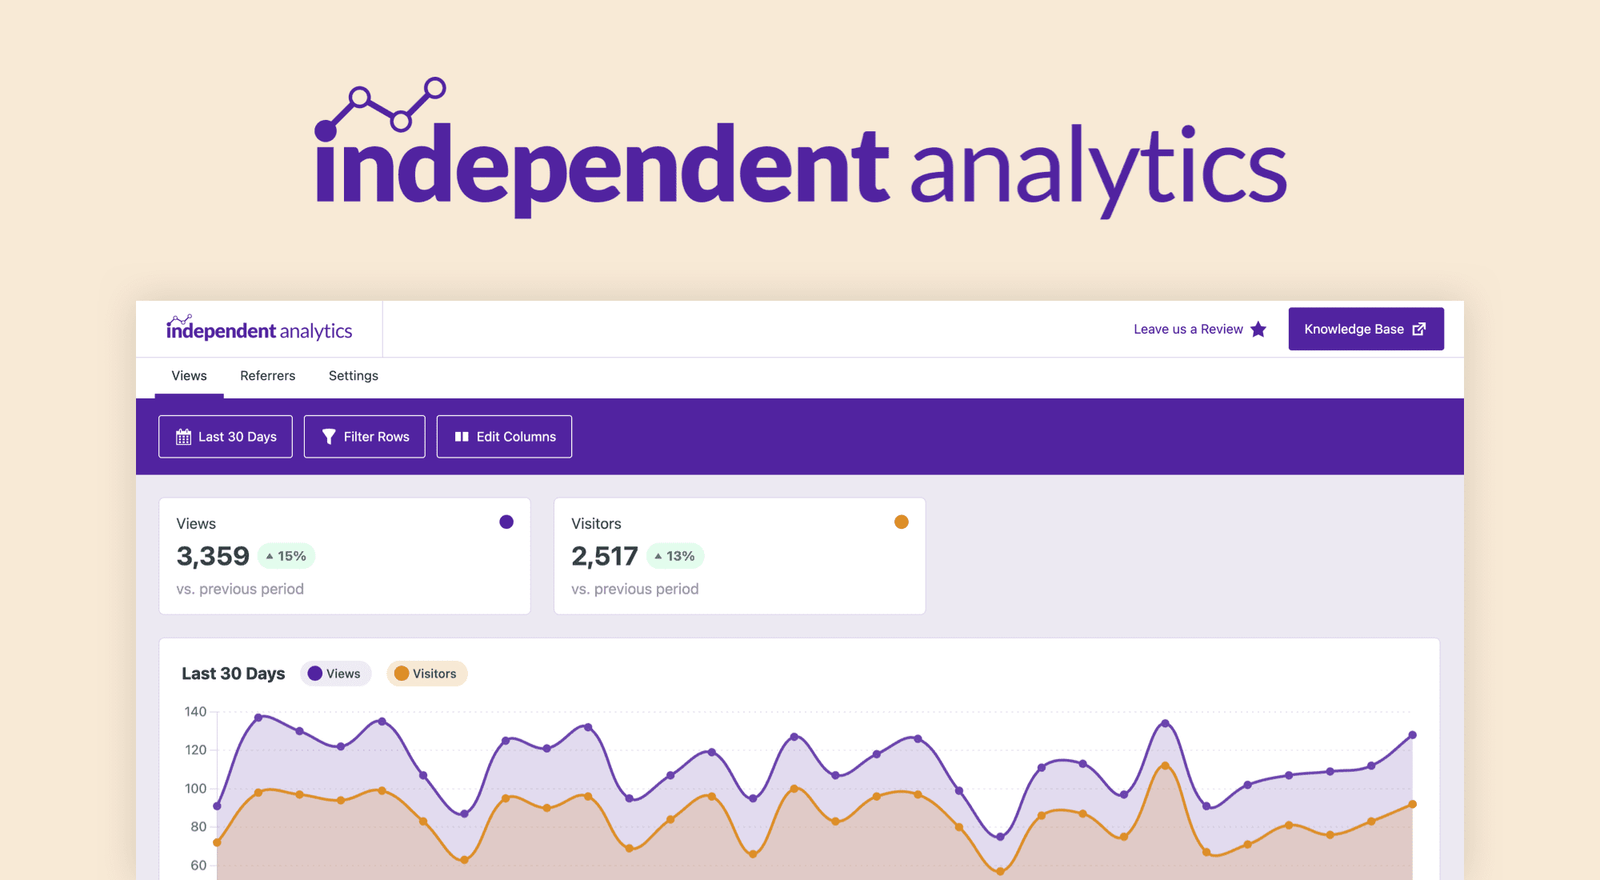Click the Leave us a Review link
The height and width of the screenshot is (880, 1600).
coord(1188,329)
